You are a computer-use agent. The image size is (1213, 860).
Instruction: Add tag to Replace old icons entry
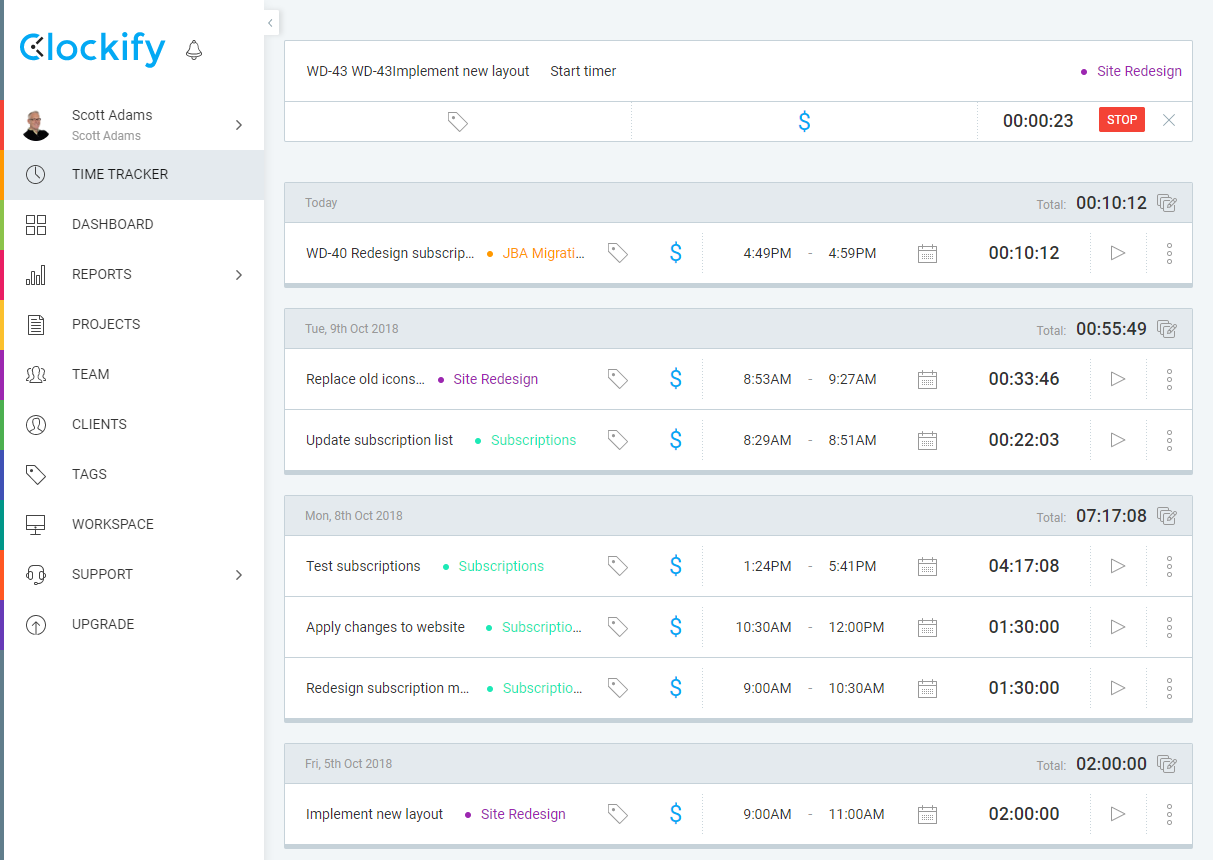tap(618, 379)
